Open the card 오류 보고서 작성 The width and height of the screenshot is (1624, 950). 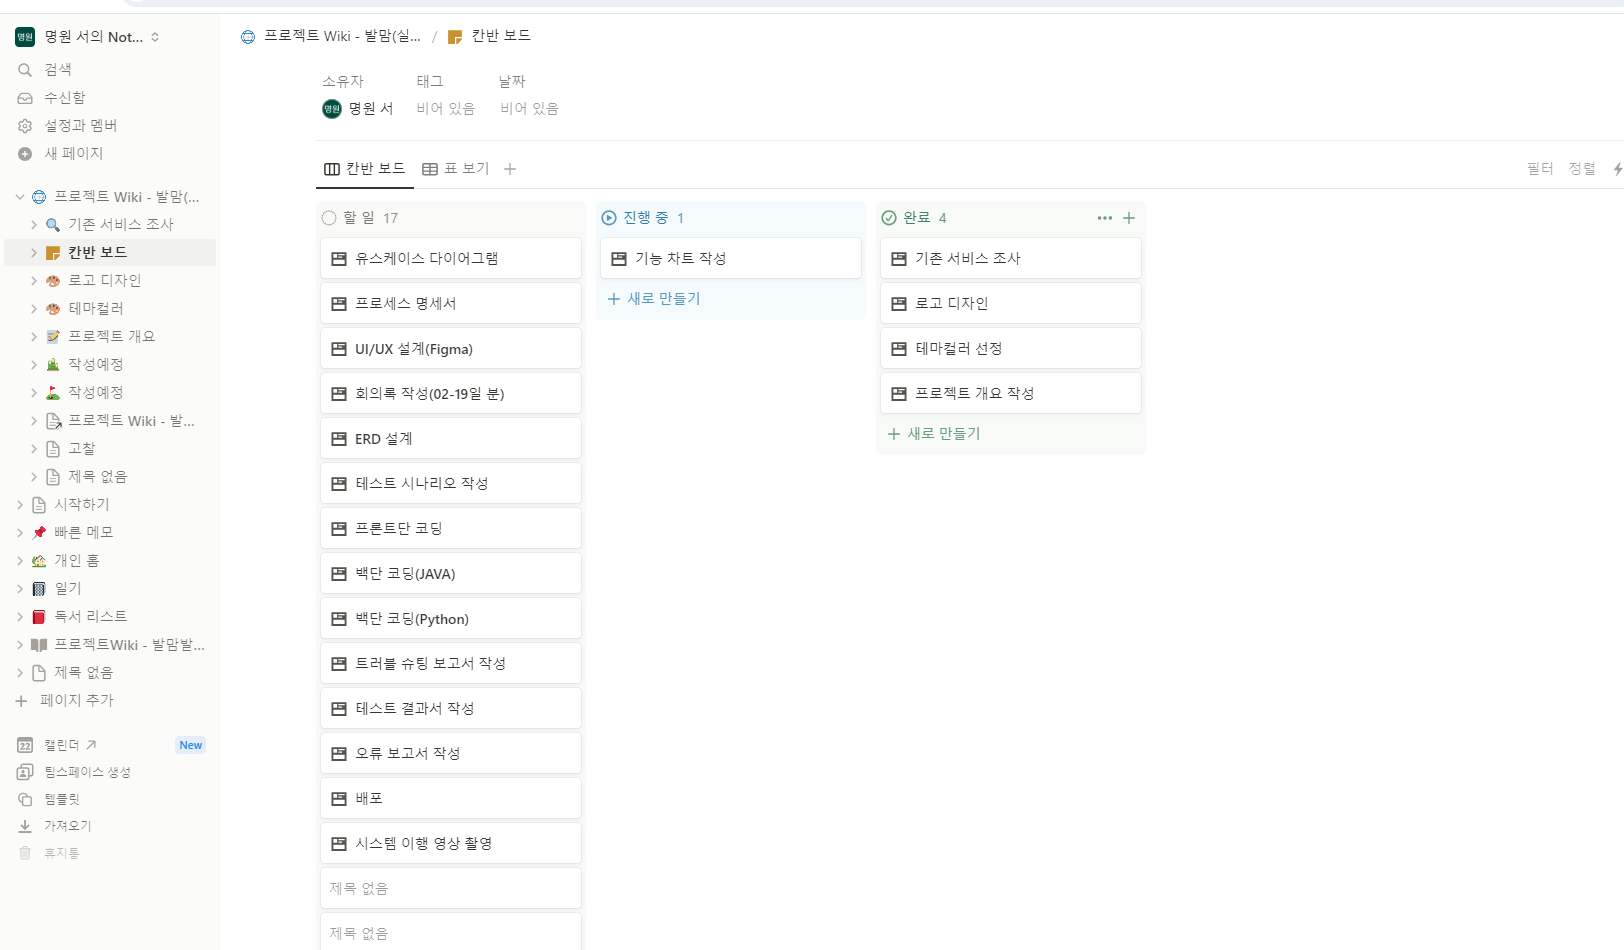[451, 754]
